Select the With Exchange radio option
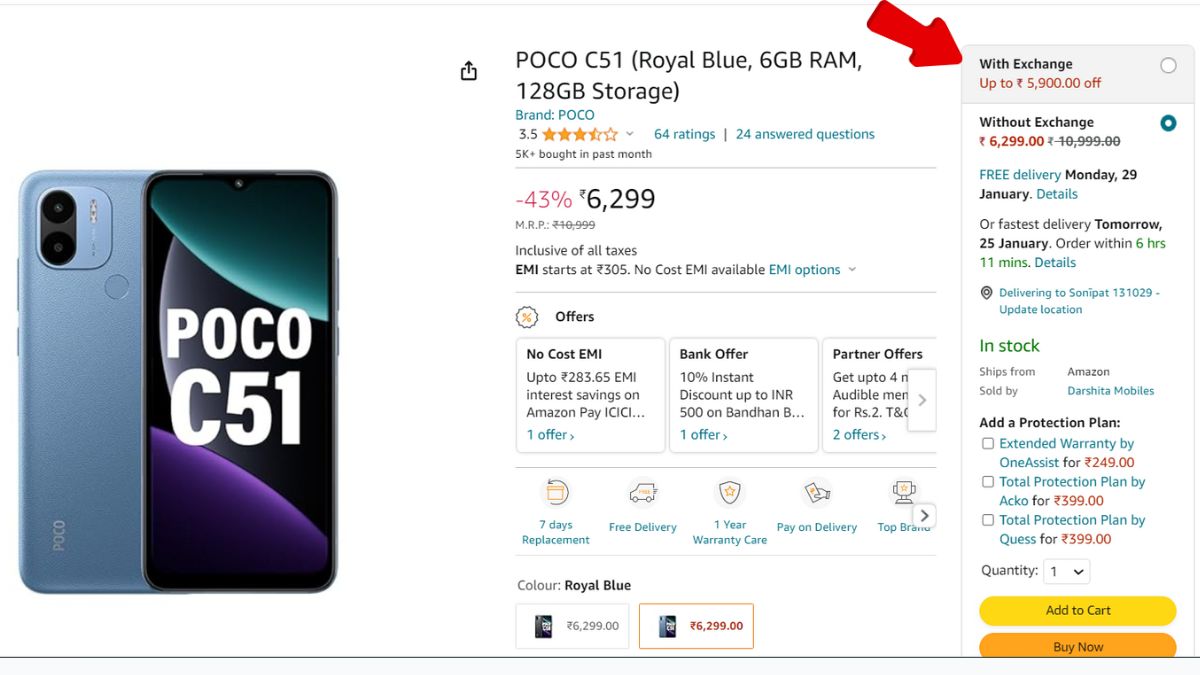Image resolution: width=1200 pixels, height=675 pixels. (1168, 66)
